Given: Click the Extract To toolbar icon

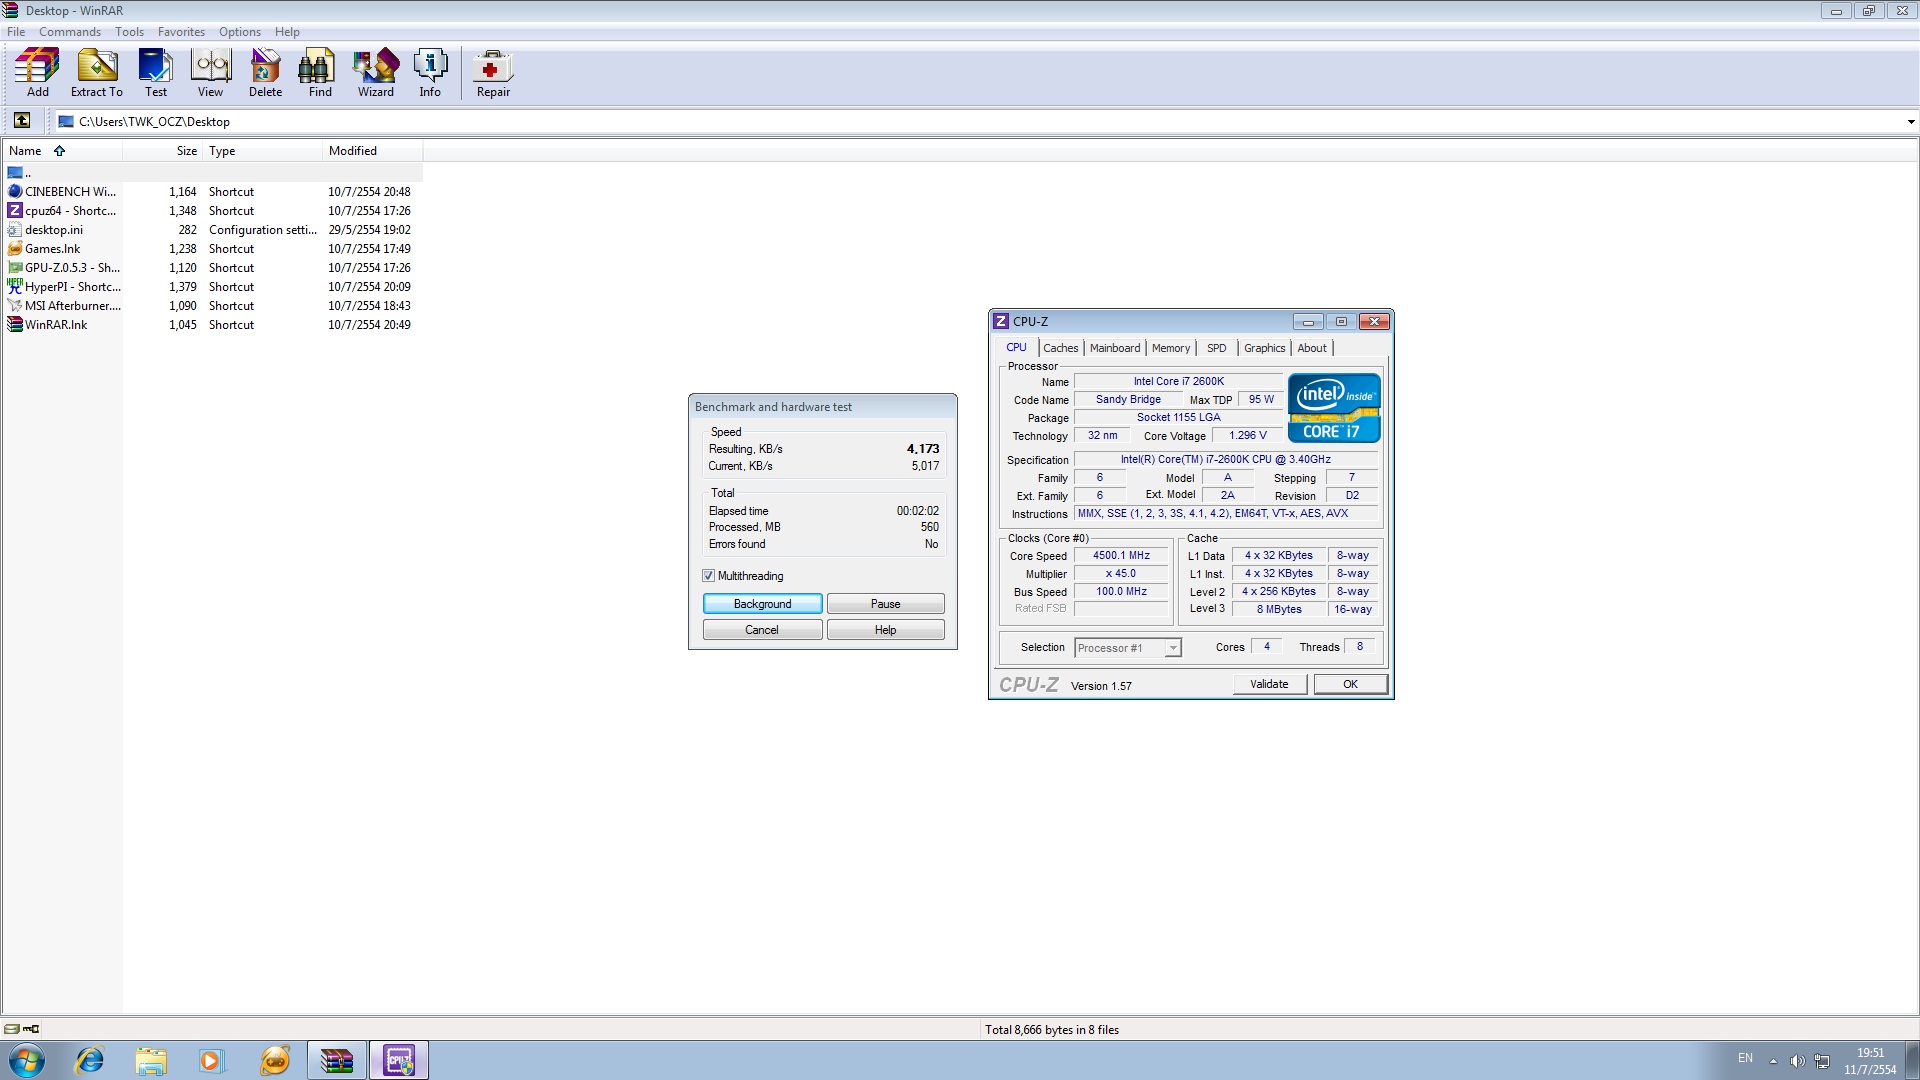Looking at the screenshot, I should point(97,72).
